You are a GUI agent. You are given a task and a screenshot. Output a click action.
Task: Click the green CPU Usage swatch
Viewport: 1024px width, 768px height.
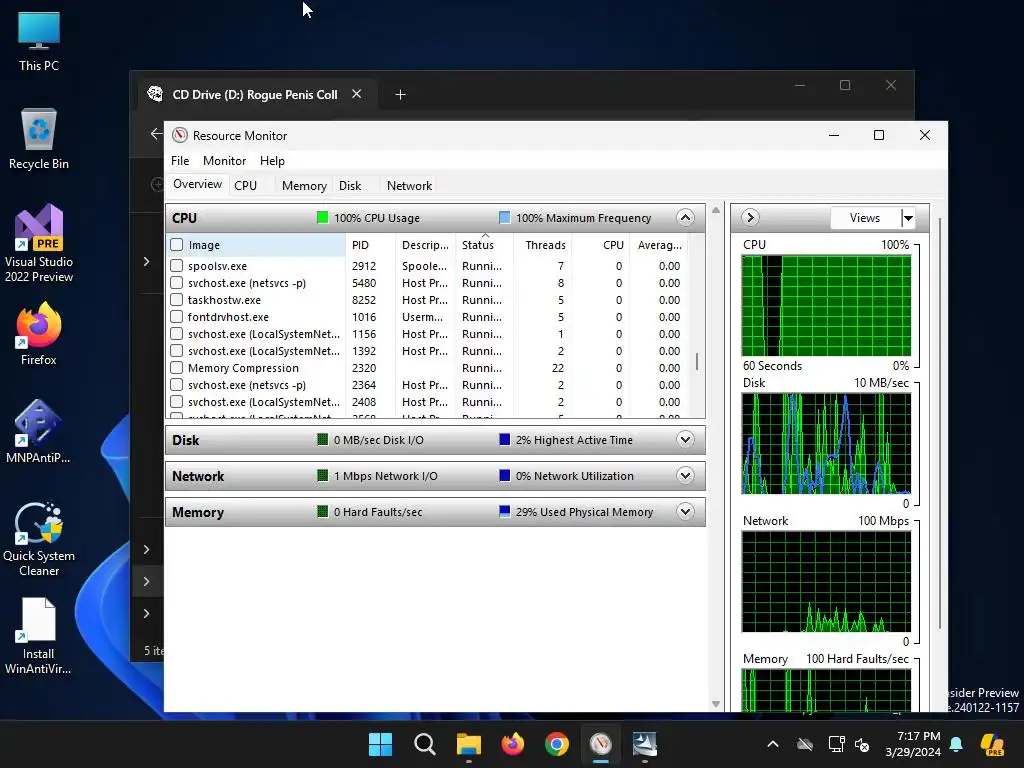tap(322, 217)
